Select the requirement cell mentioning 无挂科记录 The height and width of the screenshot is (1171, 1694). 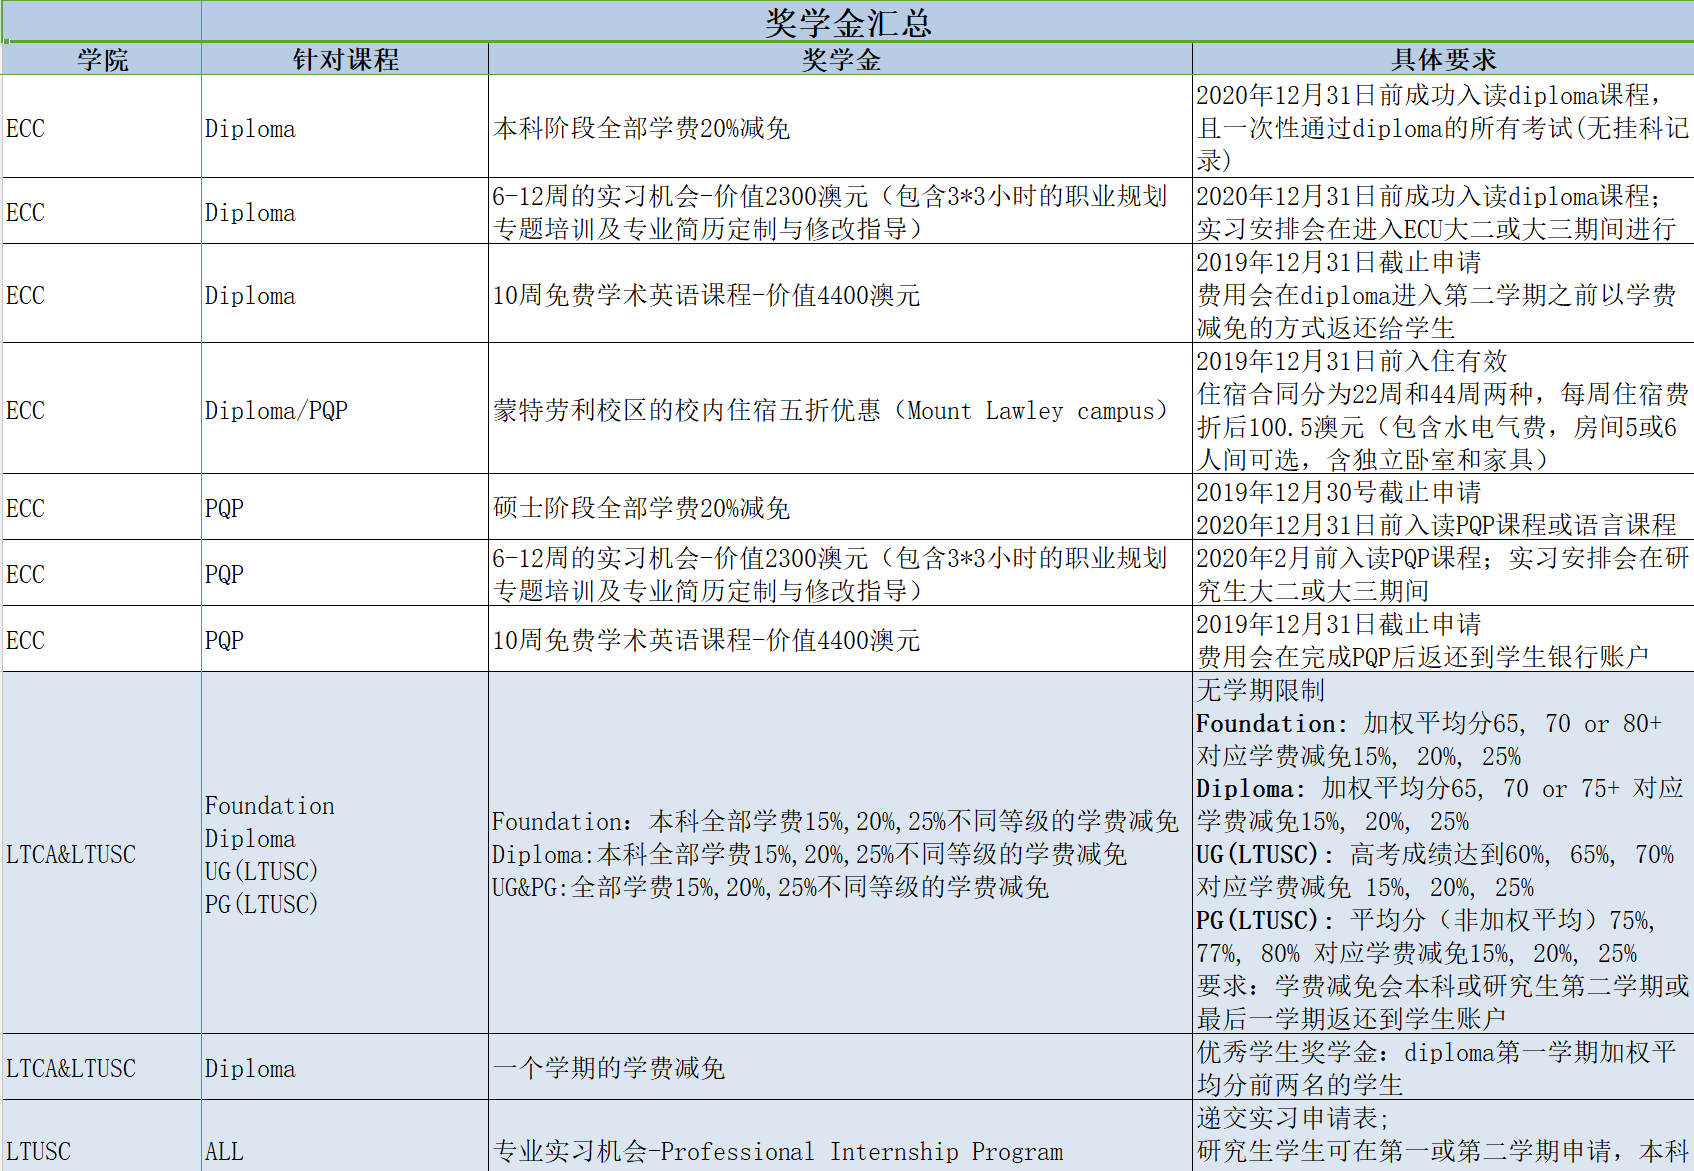[x=1443, y=128]
